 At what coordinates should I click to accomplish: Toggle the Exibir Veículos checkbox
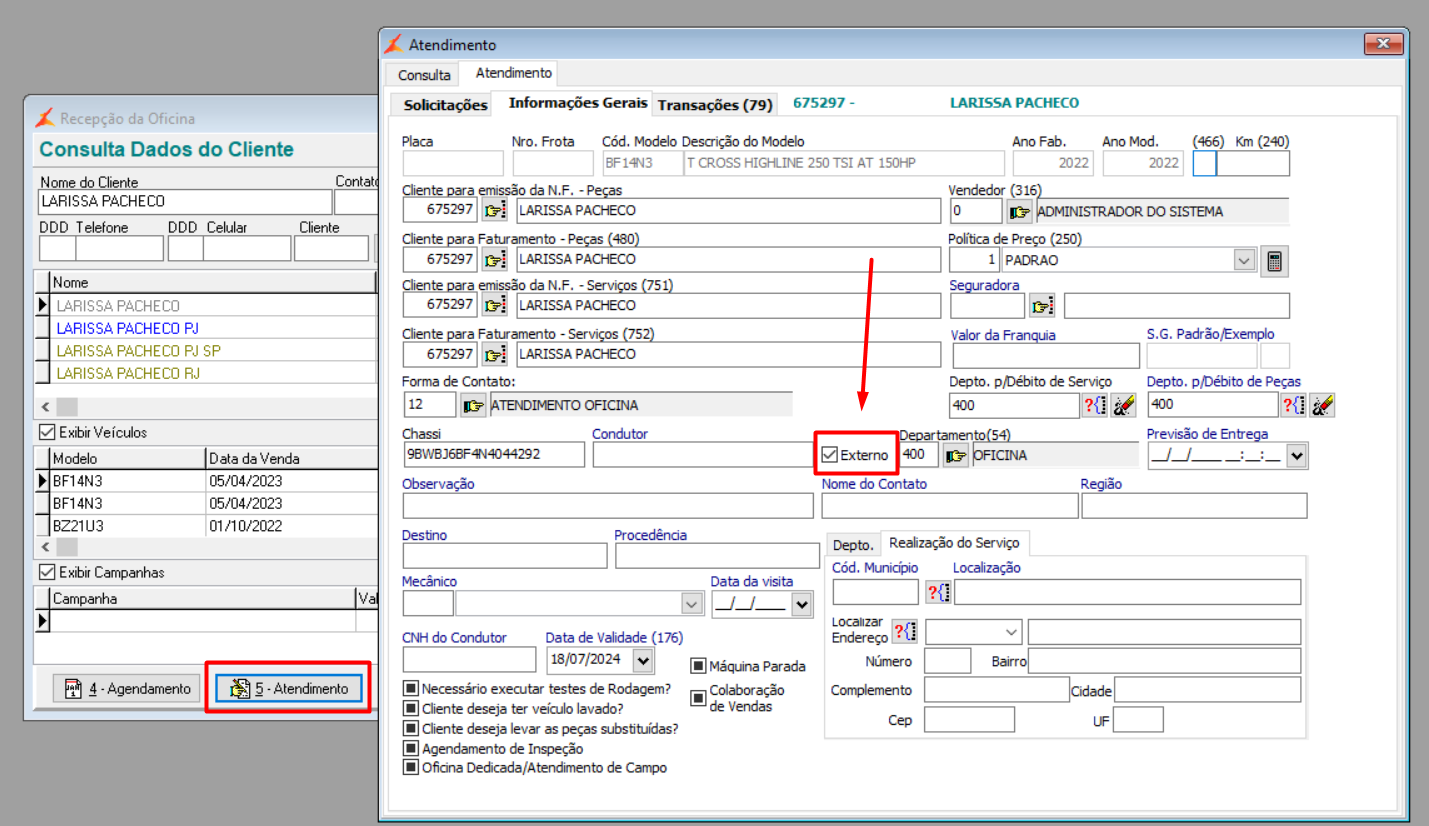click(x=46, y=432)
